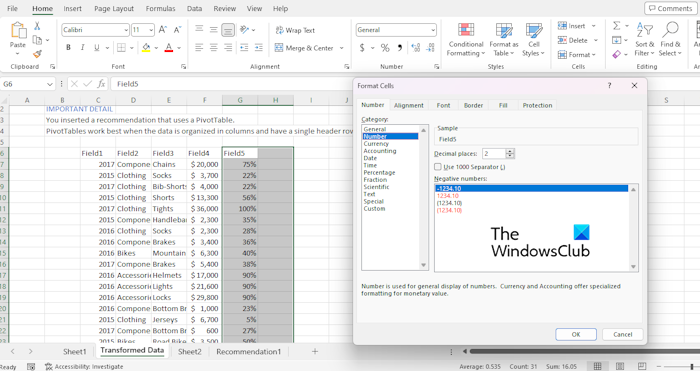Click the Increase Indent icon
This screenshot has height=371, width=700.
coord(259,47)
